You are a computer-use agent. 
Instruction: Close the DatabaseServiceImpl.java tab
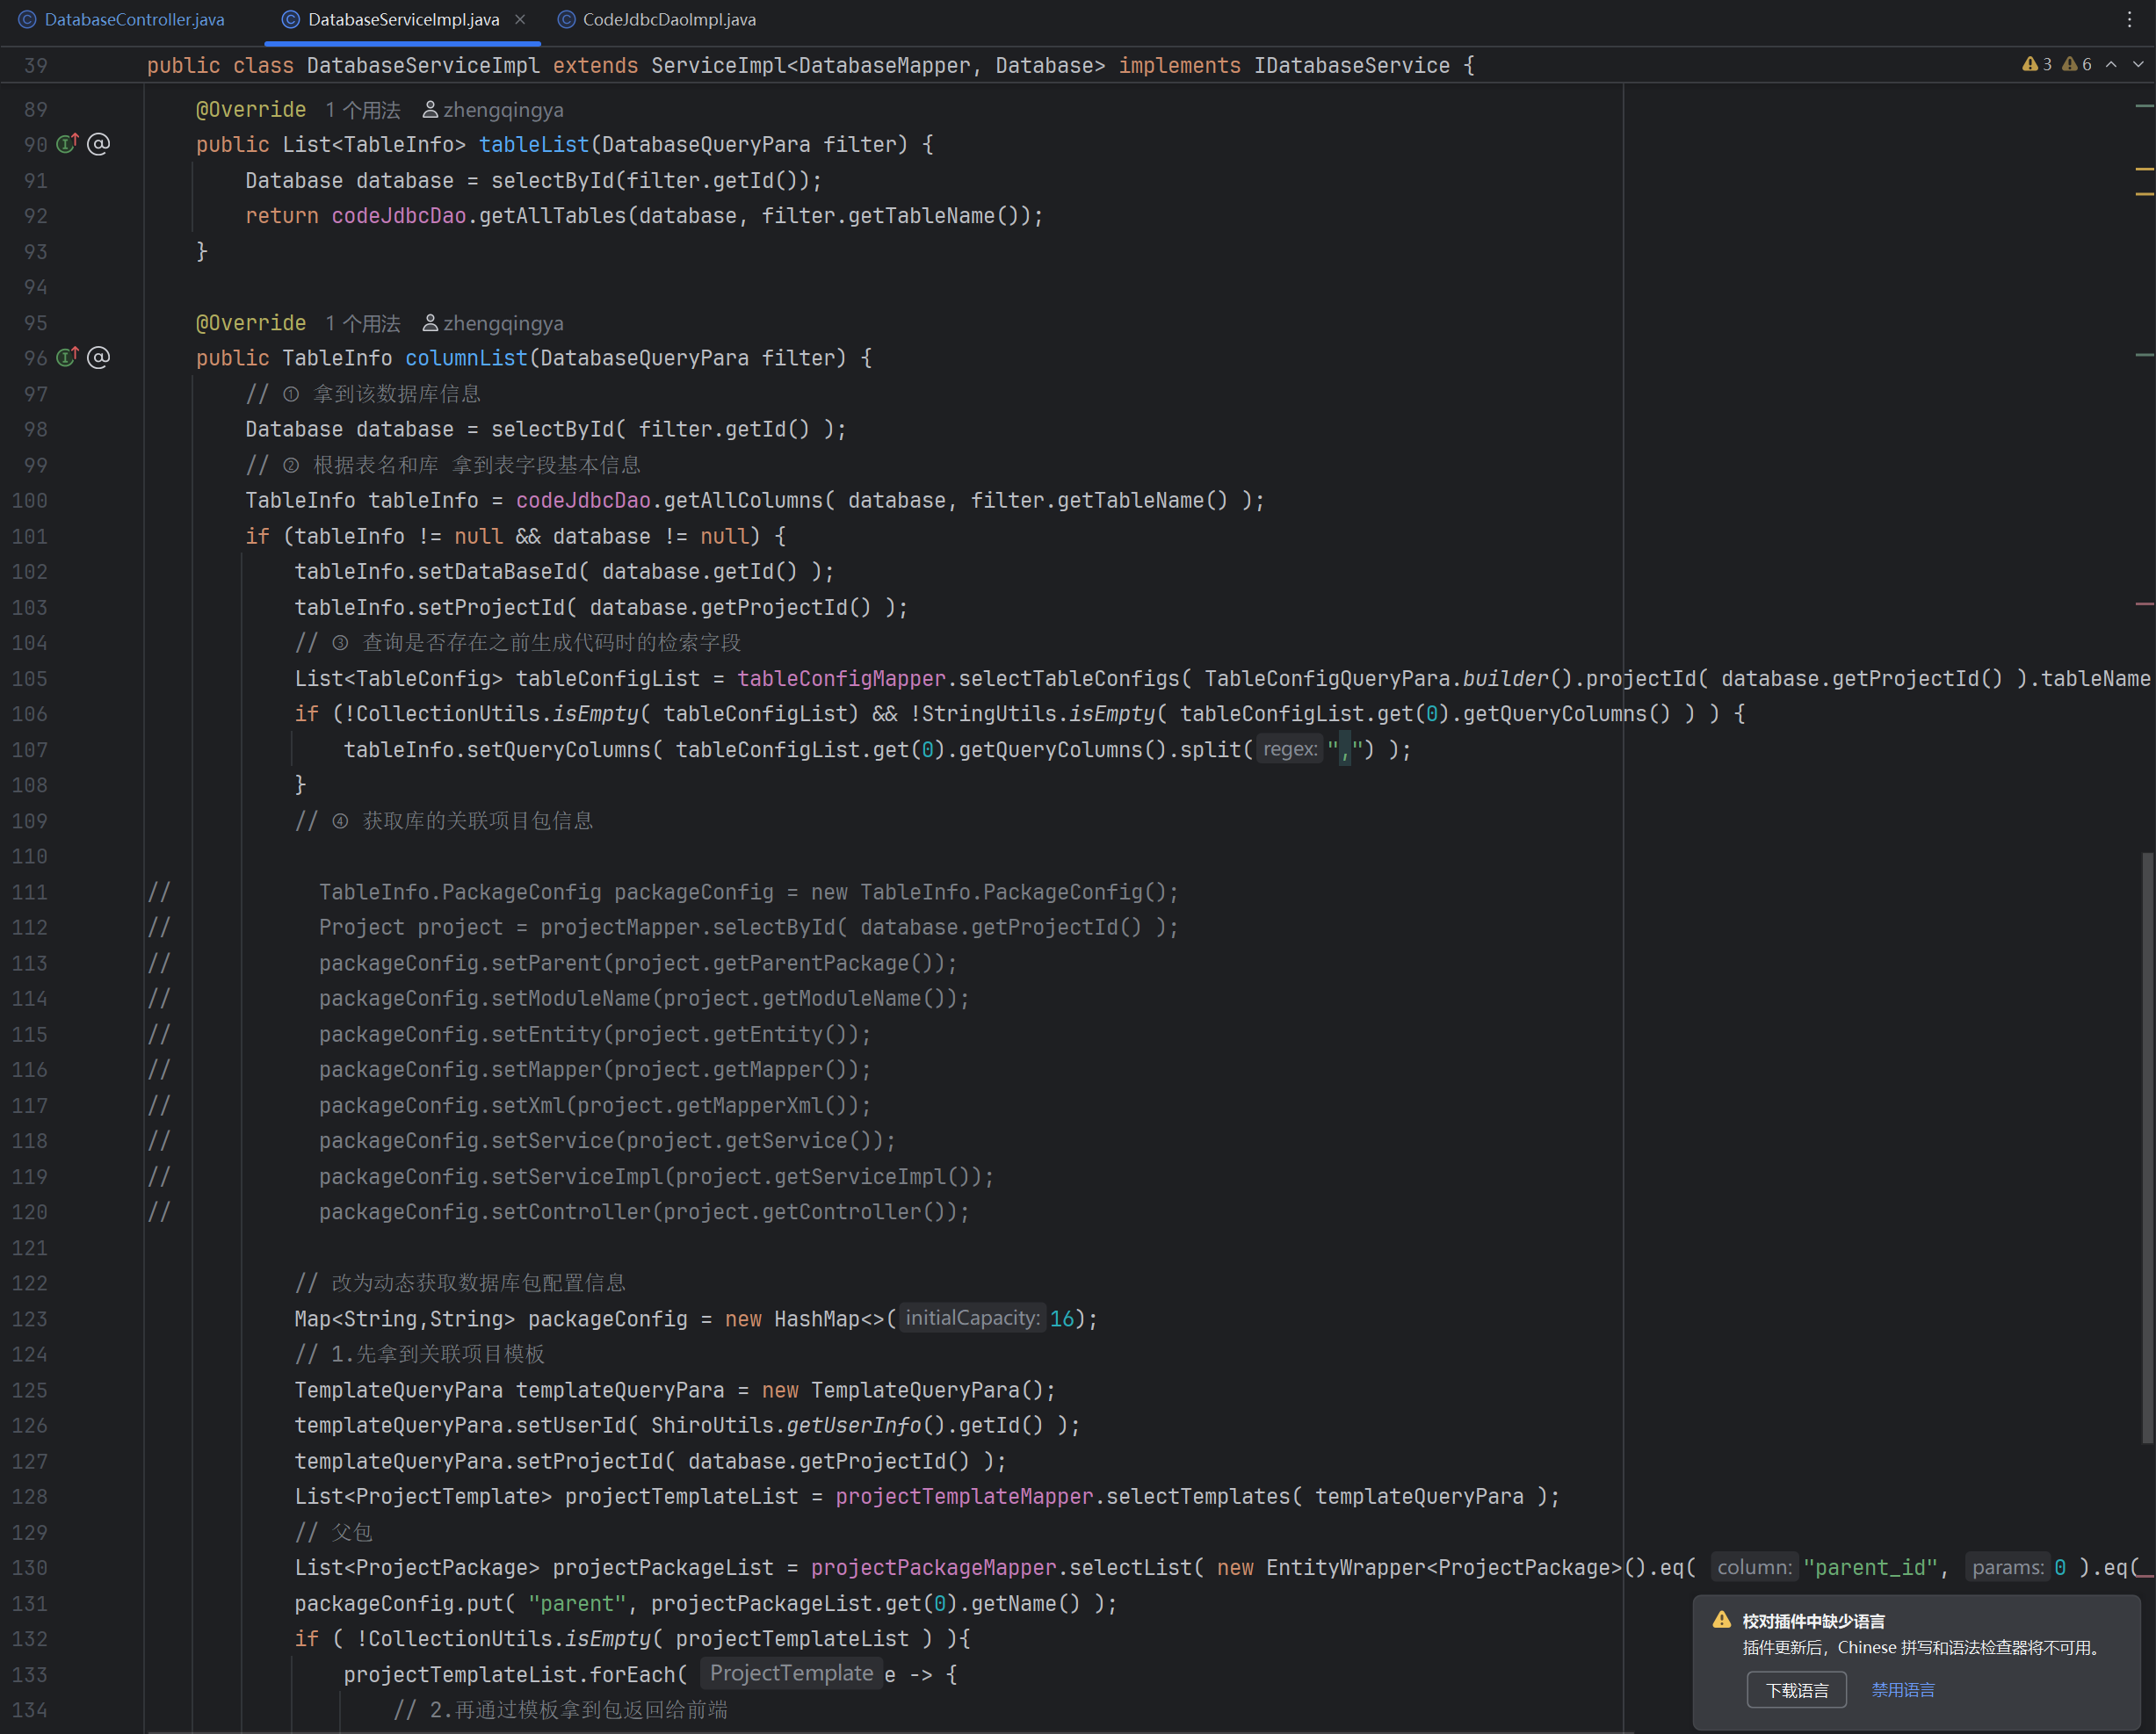tap(520, 19)
